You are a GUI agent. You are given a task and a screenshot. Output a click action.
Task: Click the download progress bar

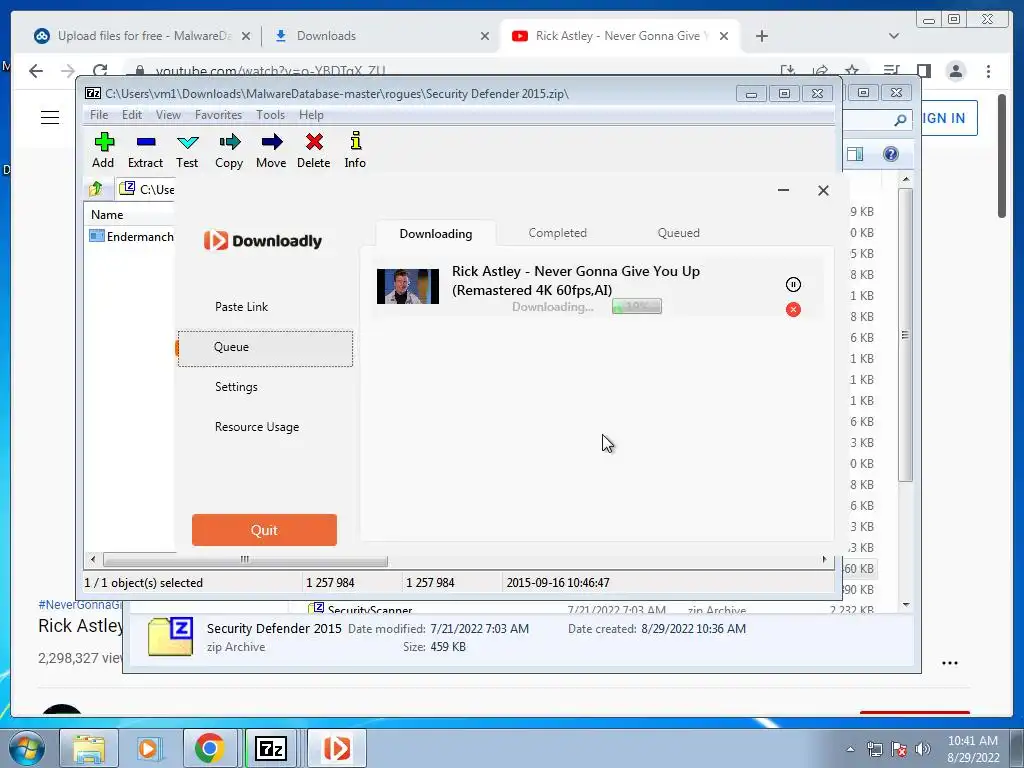click(637, 306)
